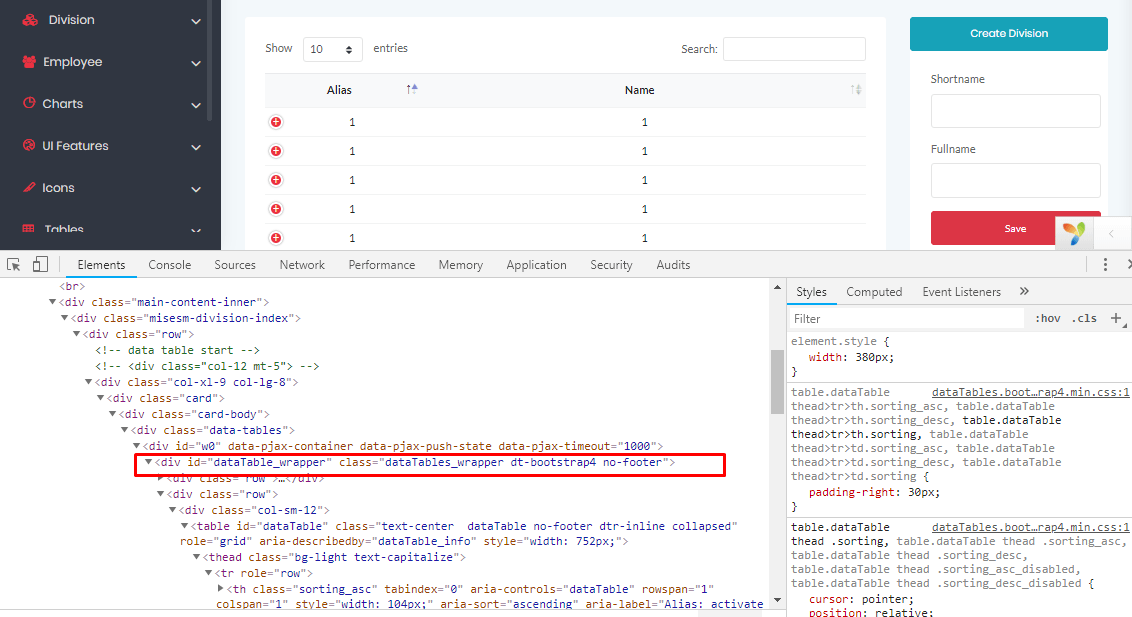The width and height of the screenshot is (1132, 617).
Task: Open the Show entries count dropdown
Action: coord(333,49)
